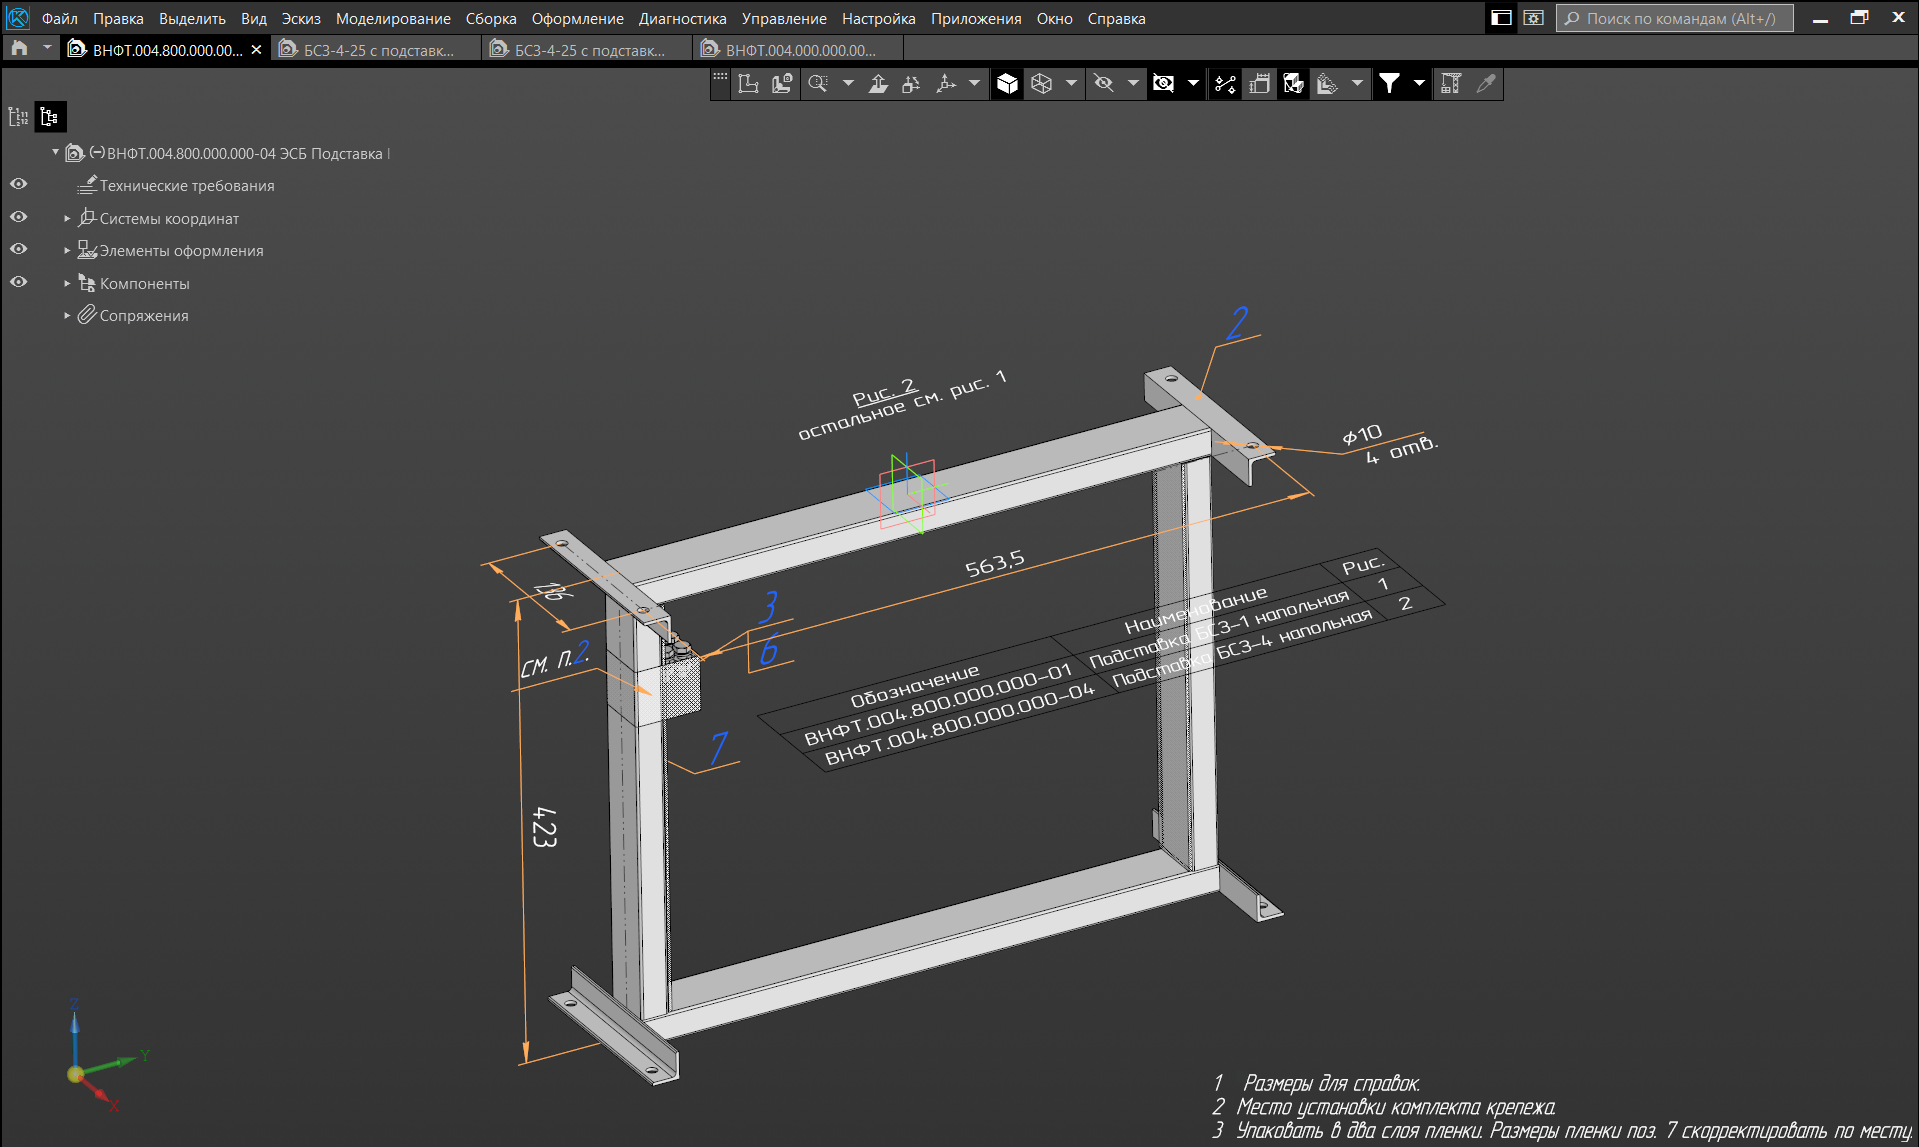Switch to the ВНФТ.004.000.000.00 document tab
Viewport: 1919px width, 1147px height.
click(799, 50)
